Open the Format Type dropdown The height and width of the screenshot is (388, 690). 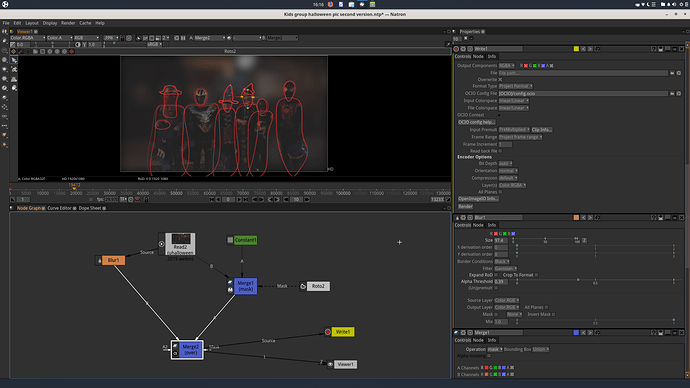pos(515,86)
